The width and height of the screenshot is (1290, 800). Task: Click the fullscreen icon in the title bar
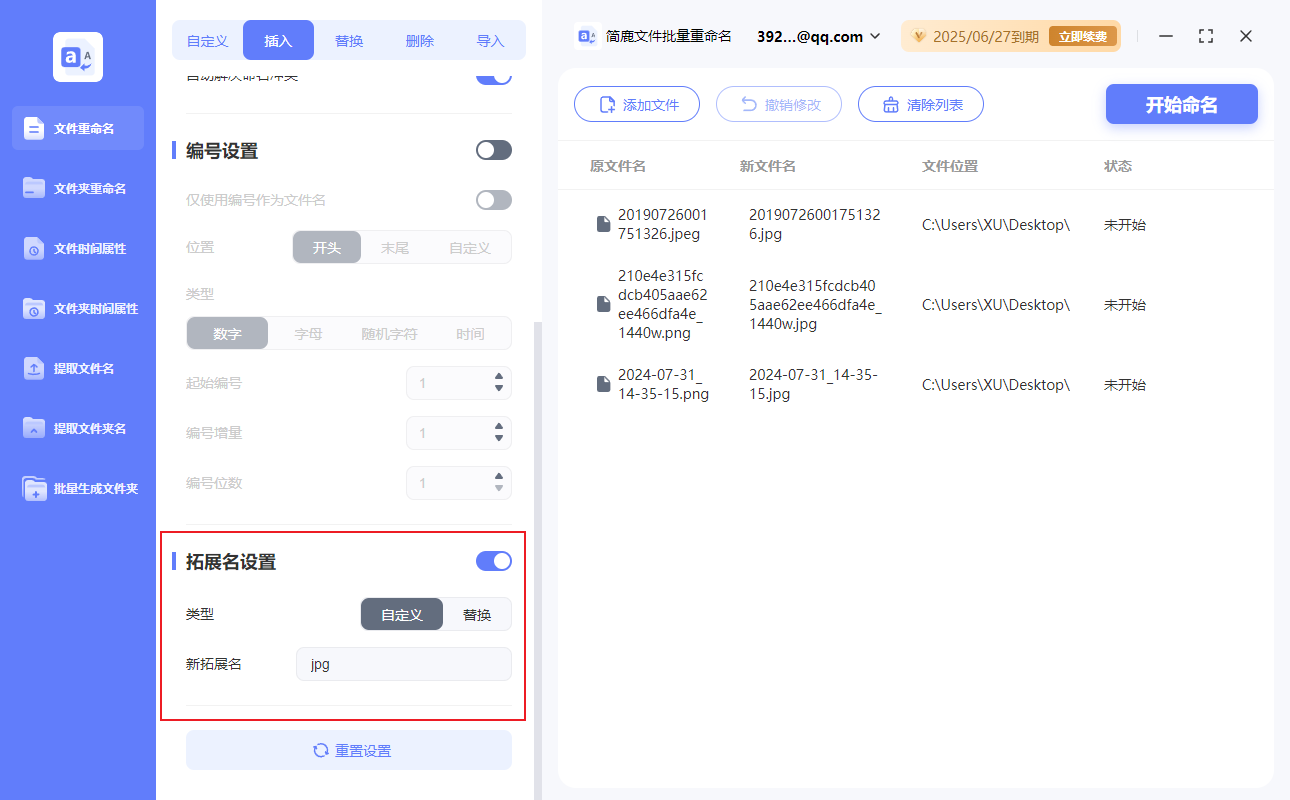tap(1205, 36)
